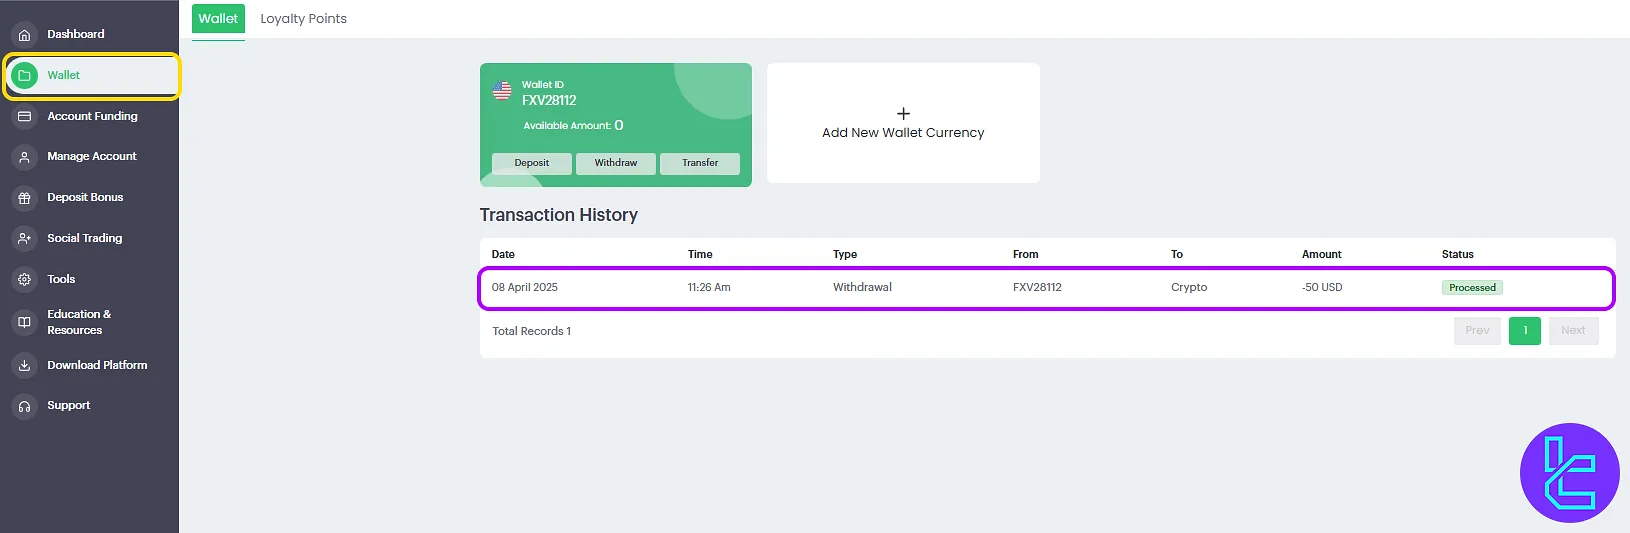Image resolution: width=1630 pixels, height=533 pixels.
Task: Open the Deposit Bonus page
Action: 85,197
